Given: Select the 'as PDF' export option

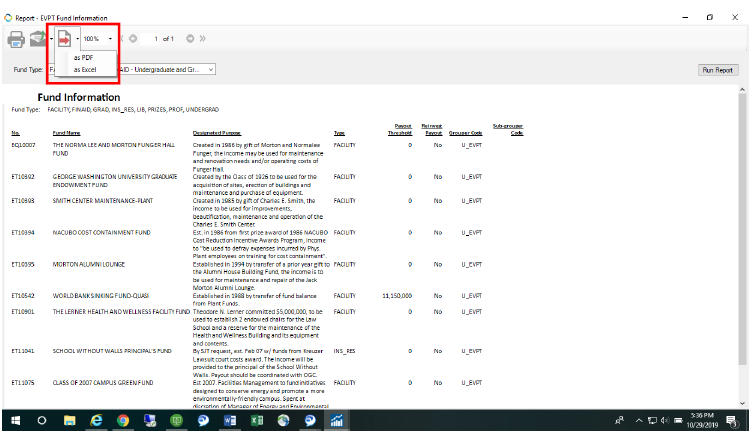Looking at the screenshot, I should [x=83, y=58].
